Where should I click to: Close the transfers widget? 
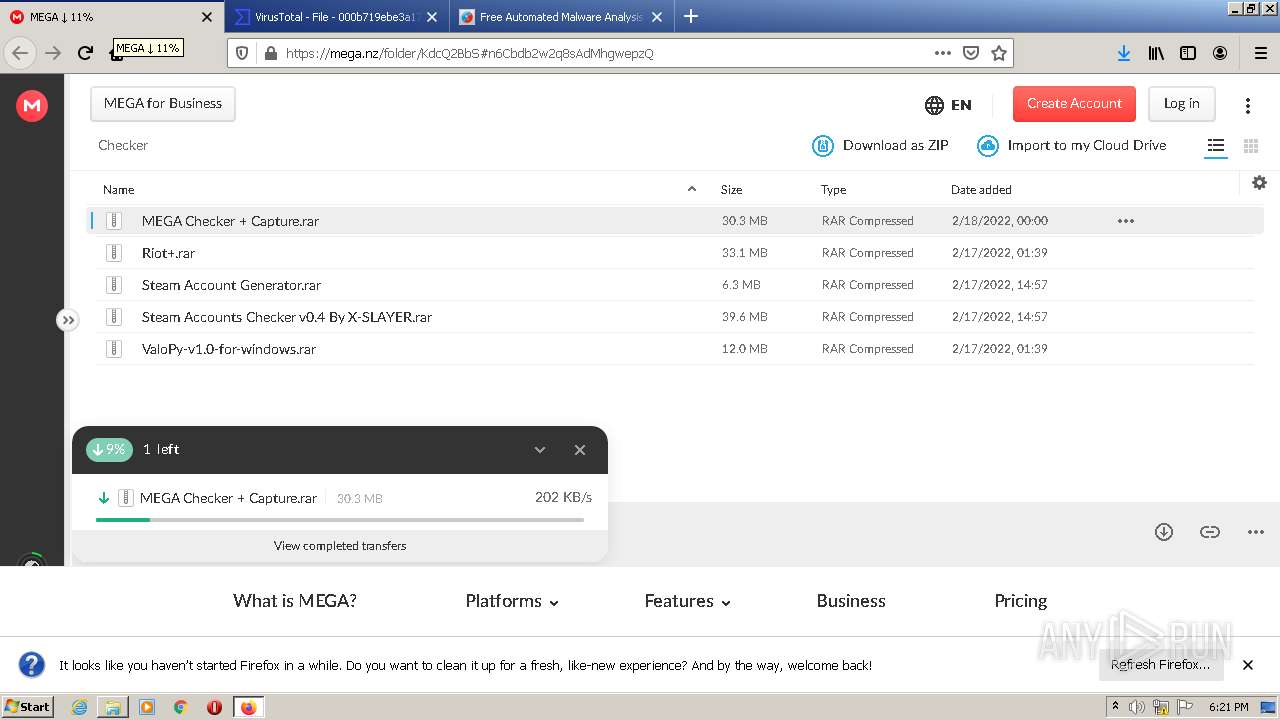pyautogui.click(x=580, y=450)
